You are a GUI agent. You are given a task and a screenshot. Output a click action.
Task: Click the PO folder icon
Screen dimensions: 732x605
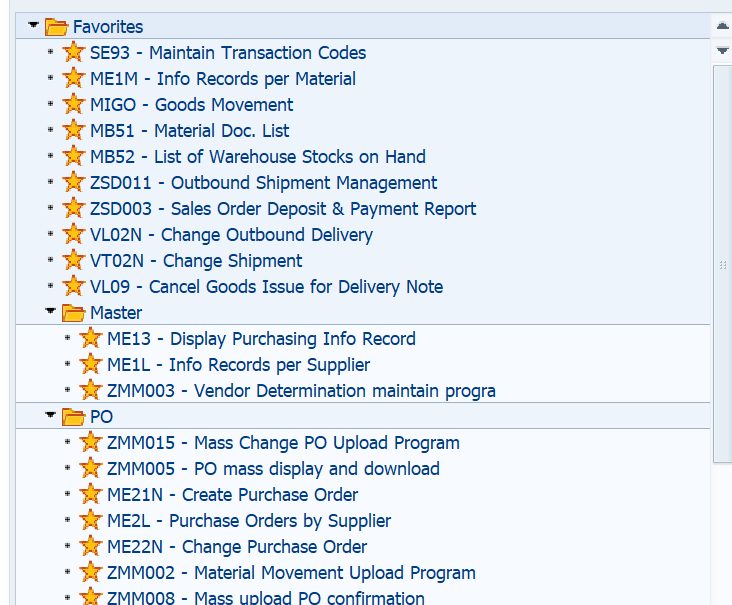[x=73, y=417]
